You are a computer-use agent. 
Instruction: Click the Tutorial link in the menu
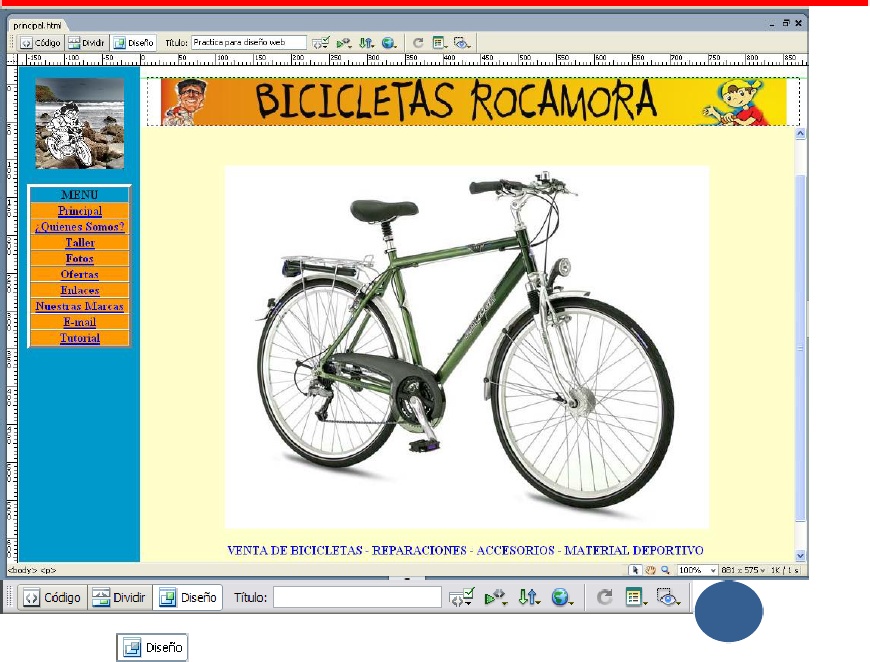(79, 338)
